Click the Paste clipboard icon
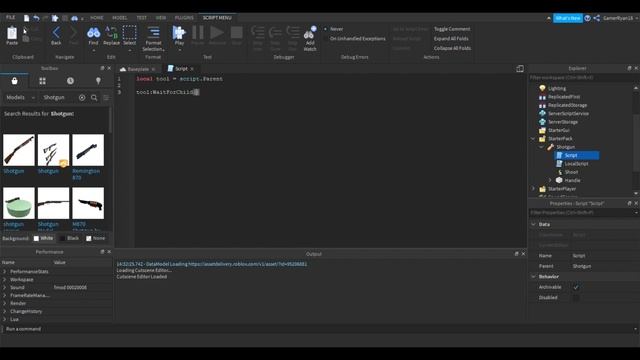 click(x=12, y=33)
